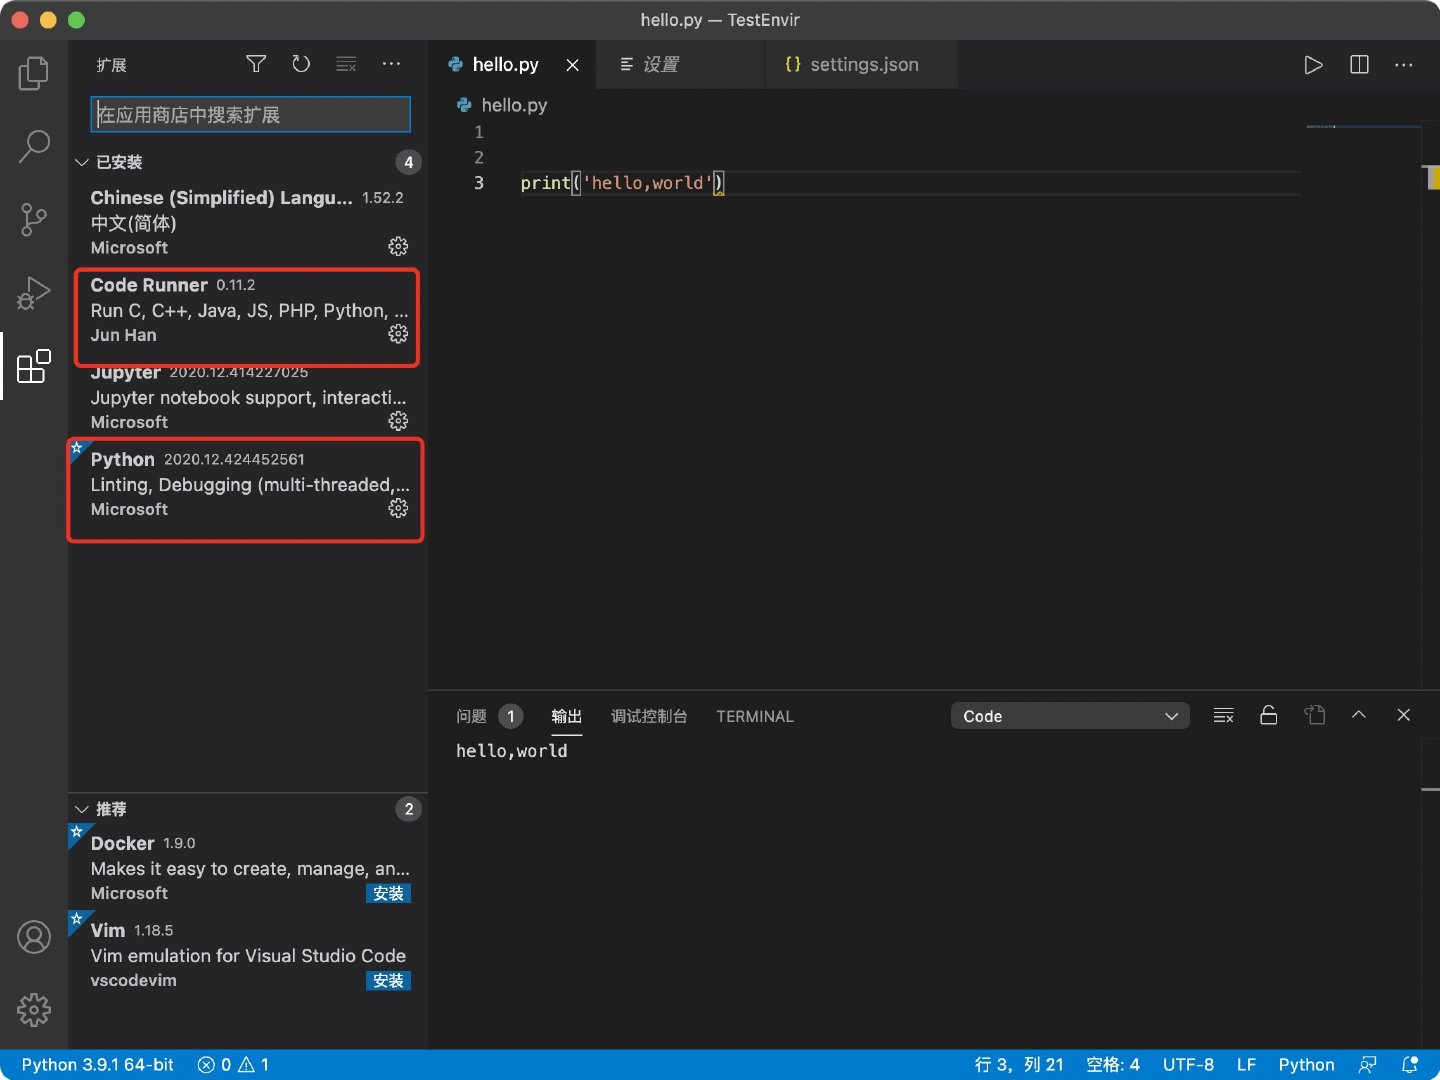Open the notifications bell in status bar

click(x=1410, y=1065)
